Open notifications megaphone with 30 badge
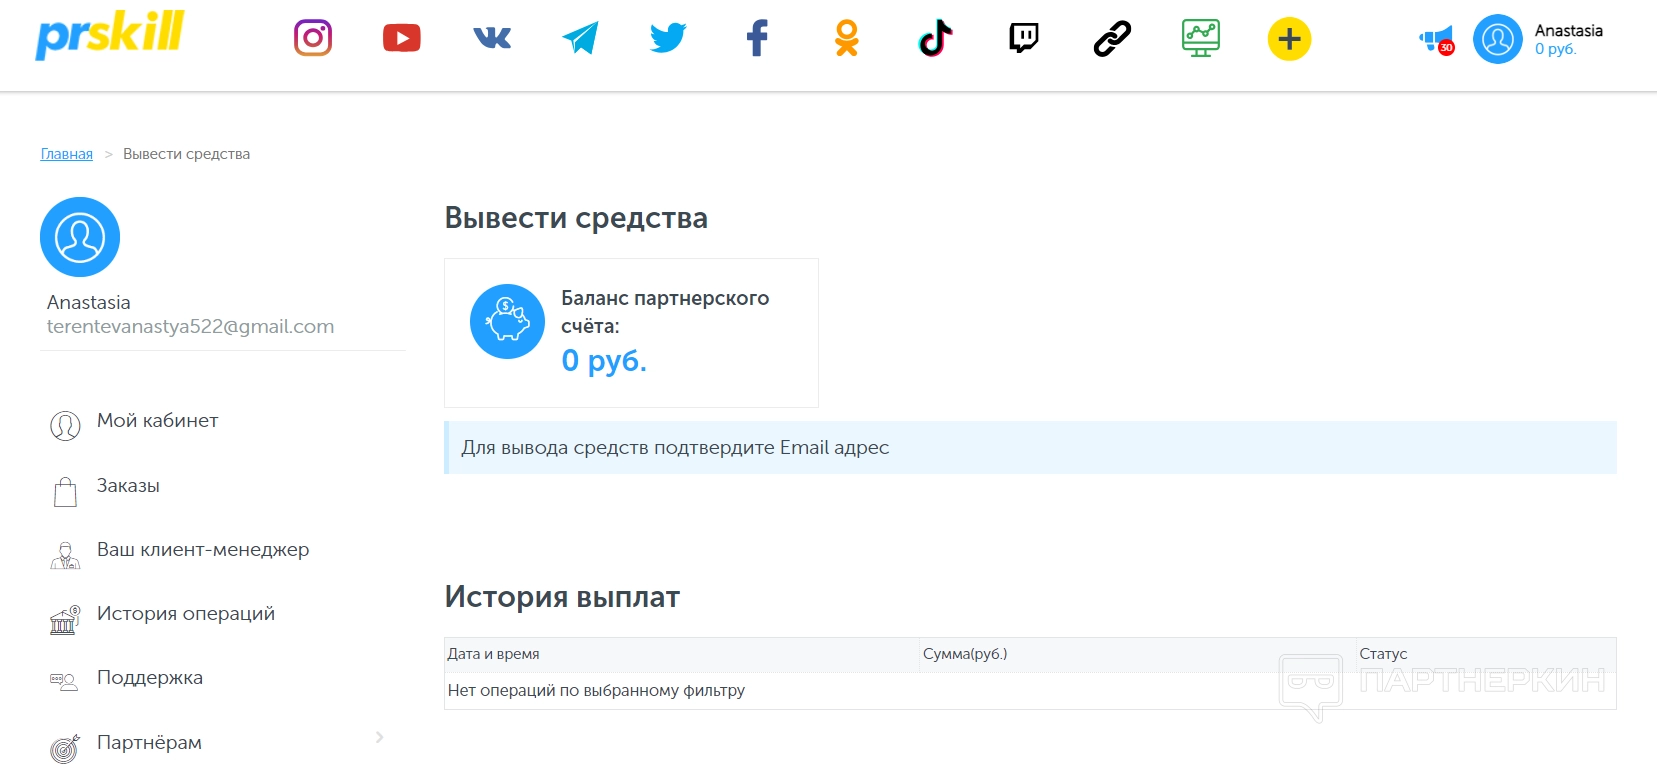Image resolution: width=1657 pixels, height=776 pixels. click(x=1436, y=41)
